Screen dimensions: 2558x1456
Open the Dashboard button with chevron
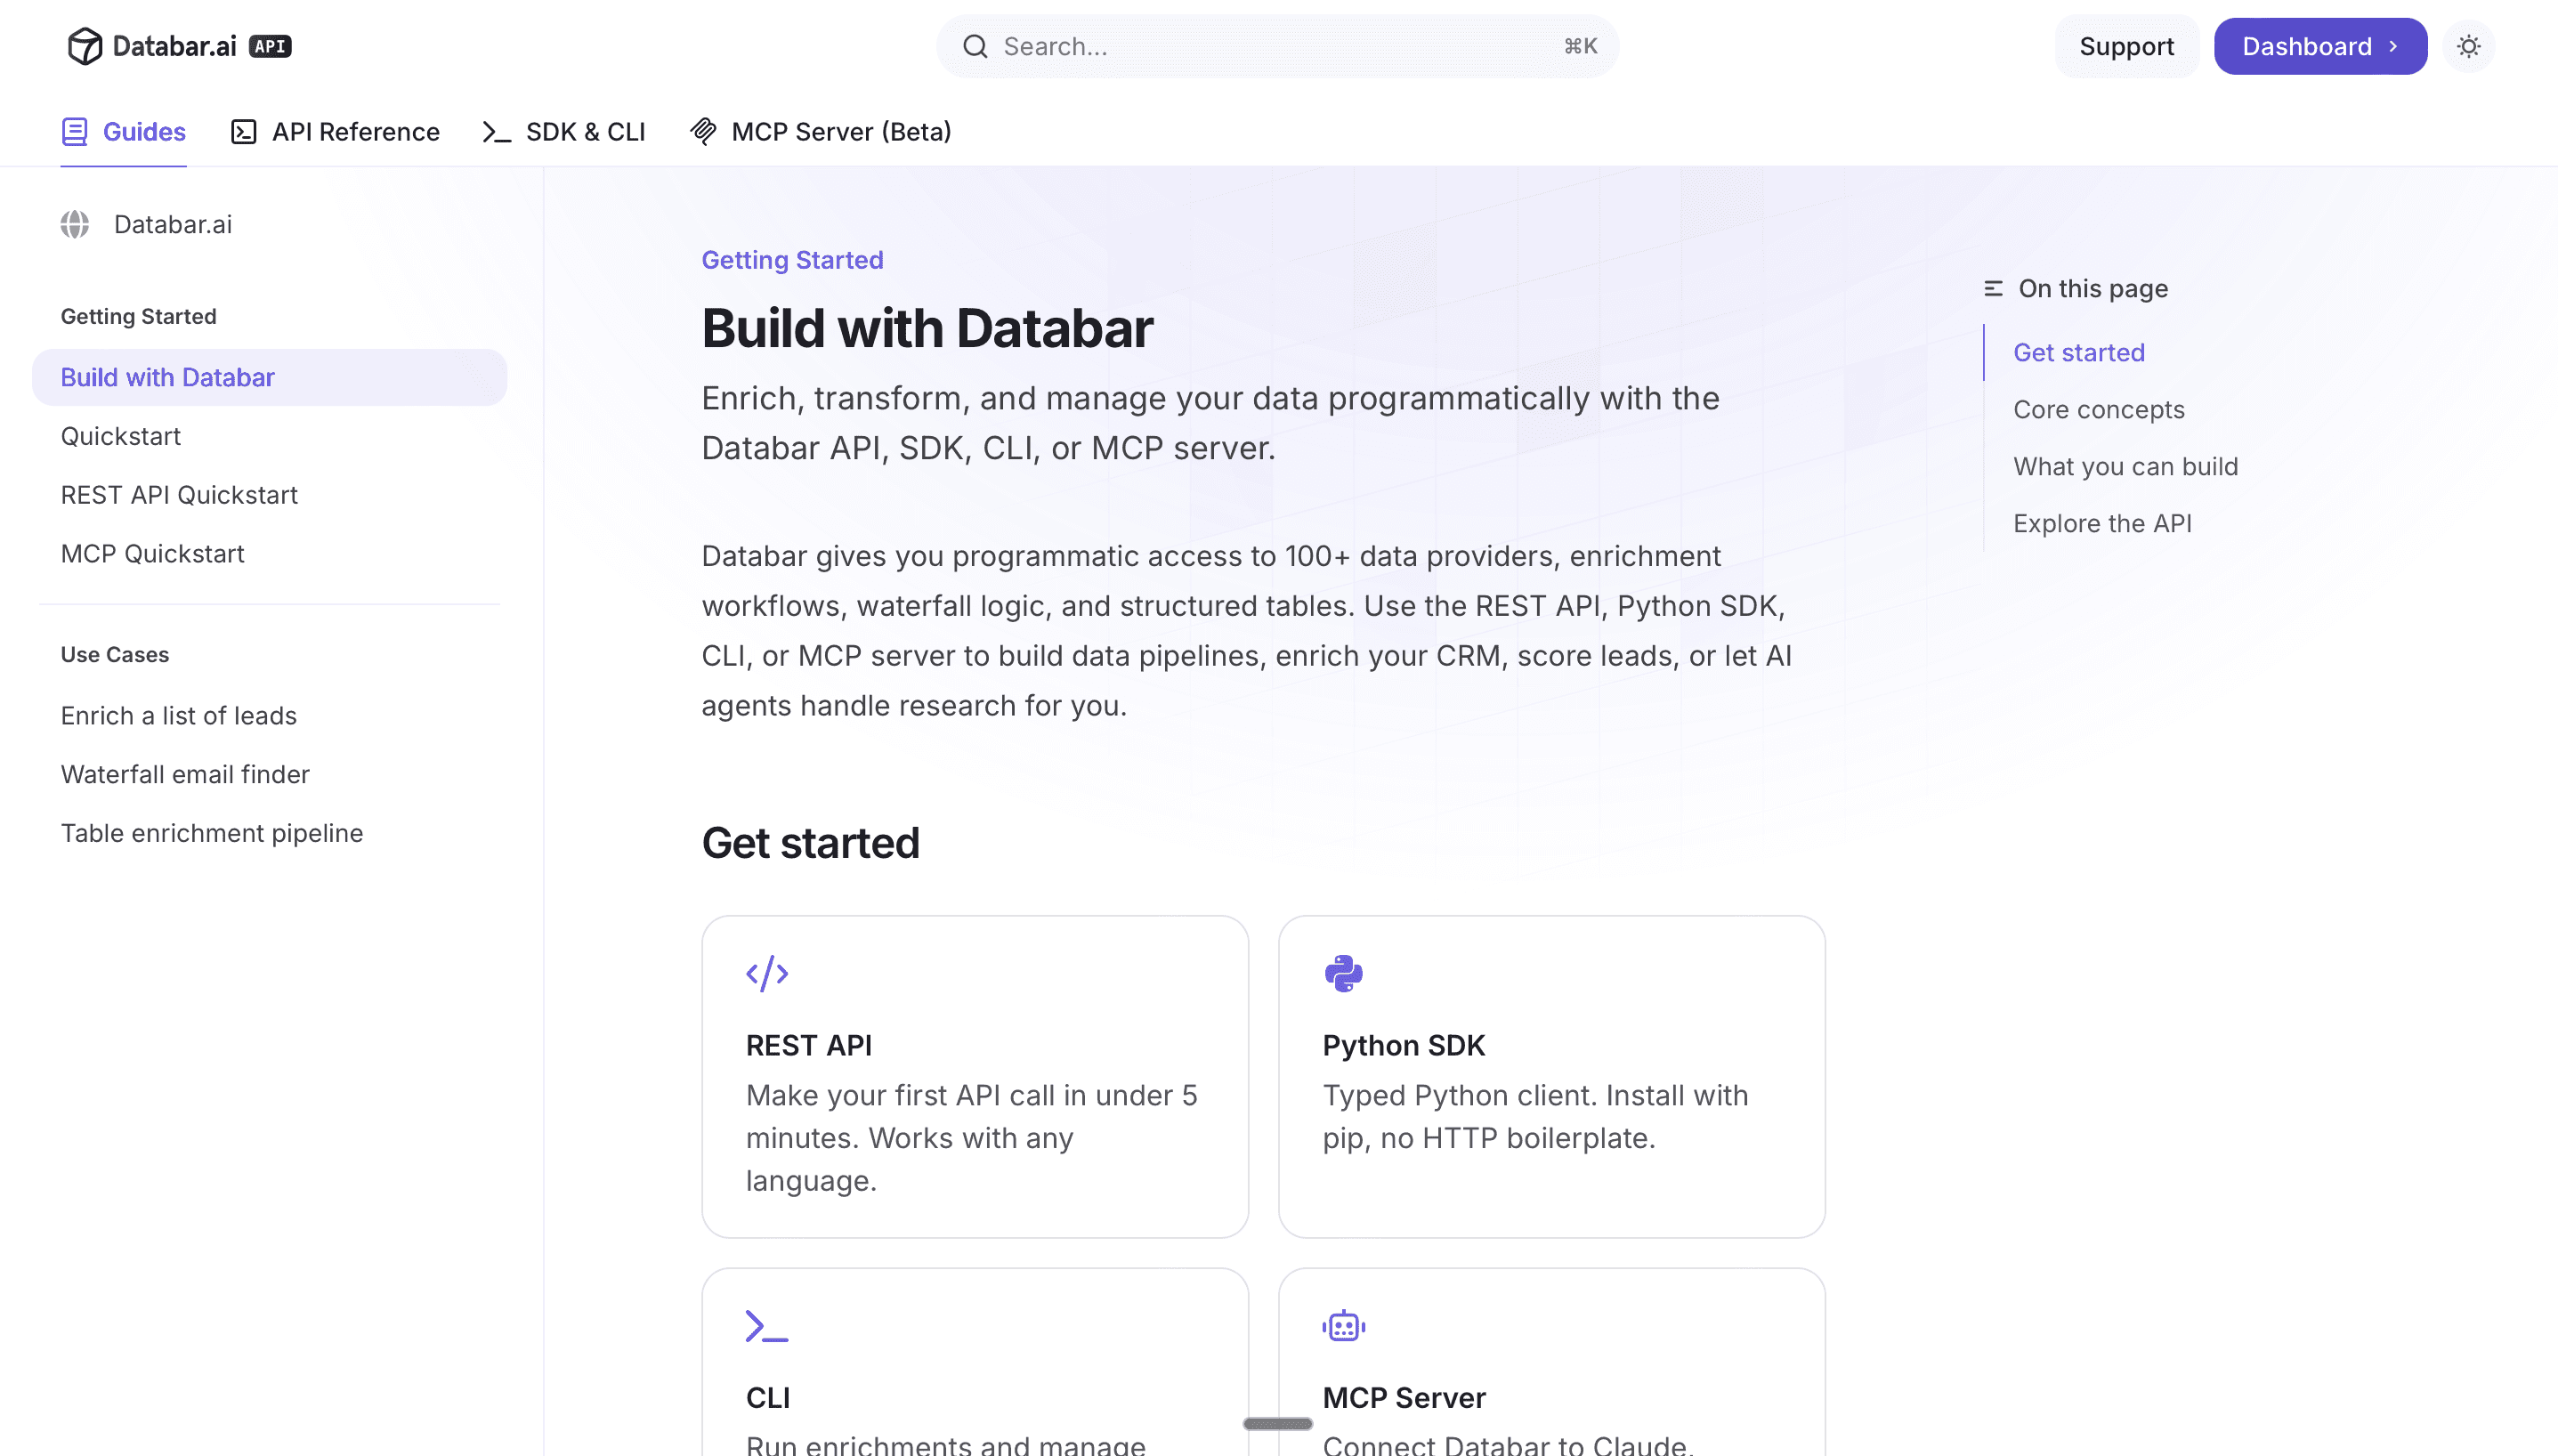(x=2319, y=46)
